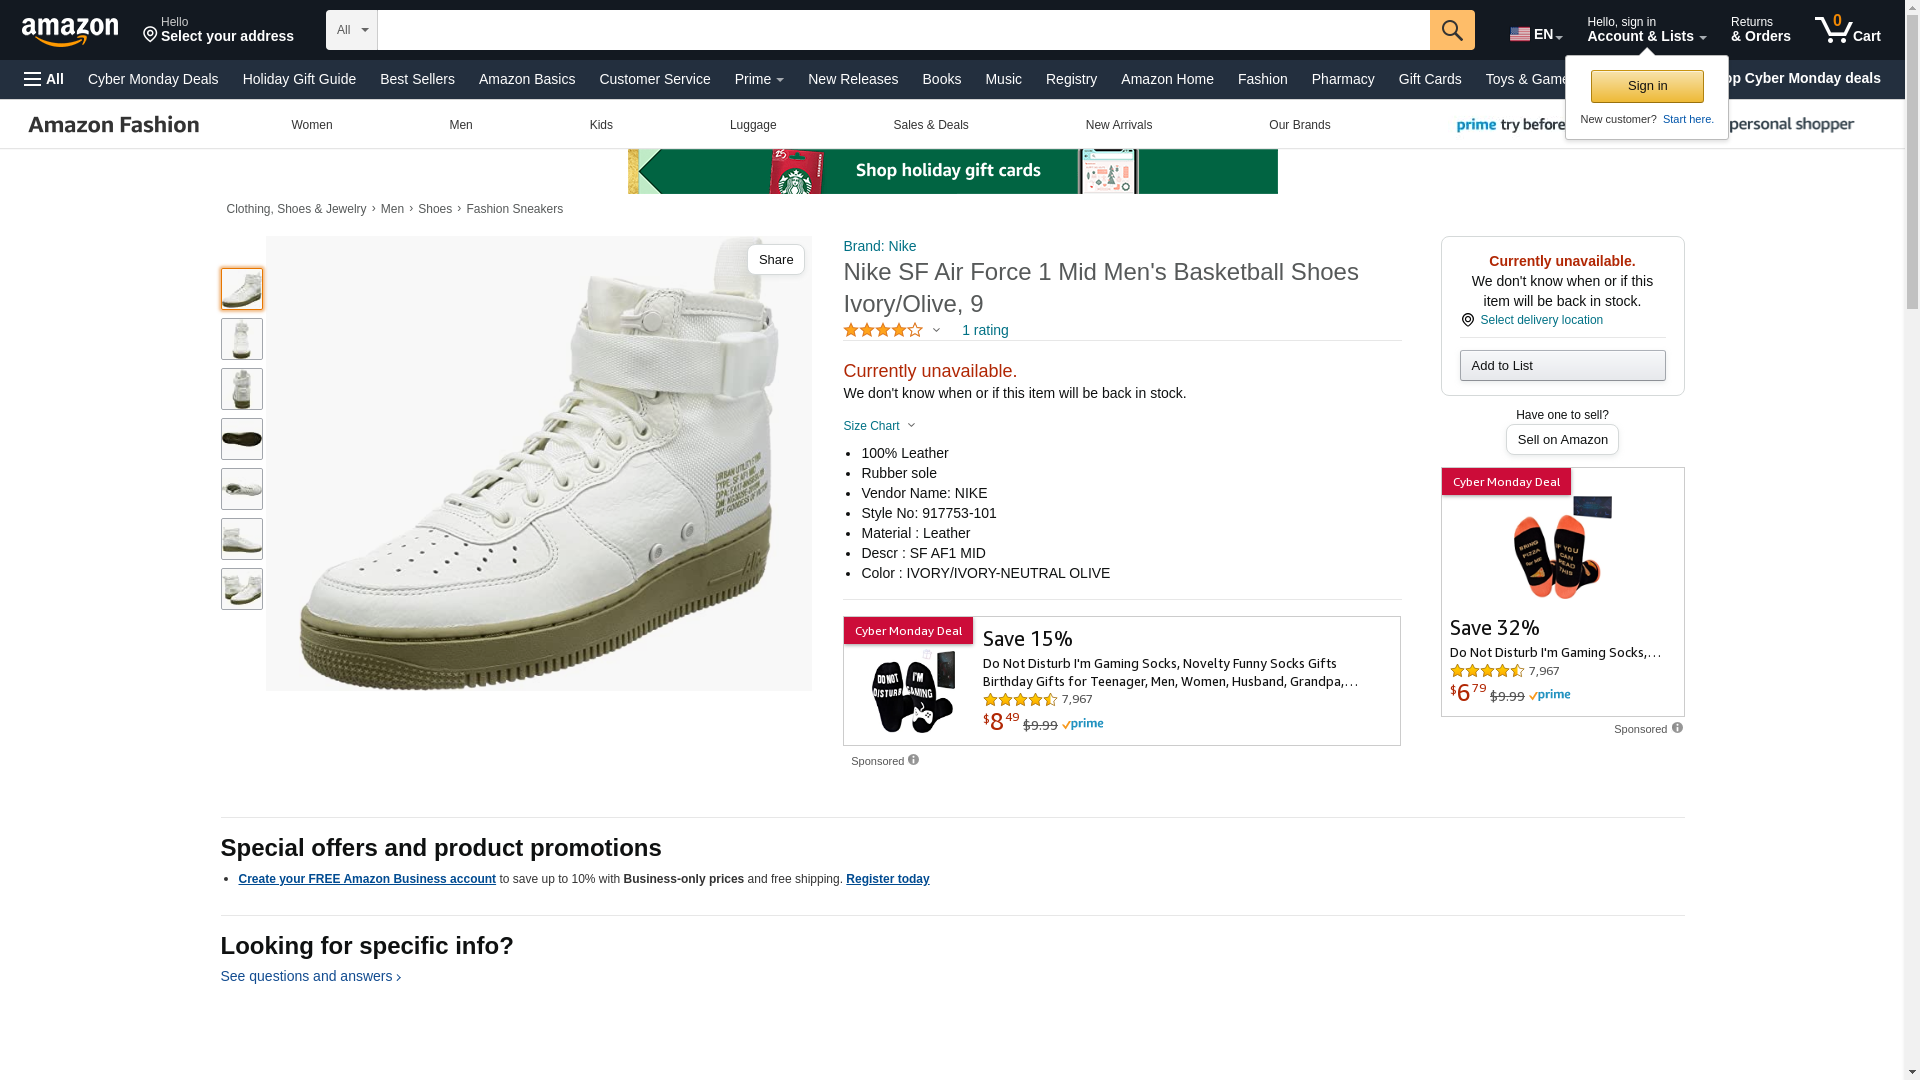
Task: Expand the Size Chart
Action: pos(879,426)
